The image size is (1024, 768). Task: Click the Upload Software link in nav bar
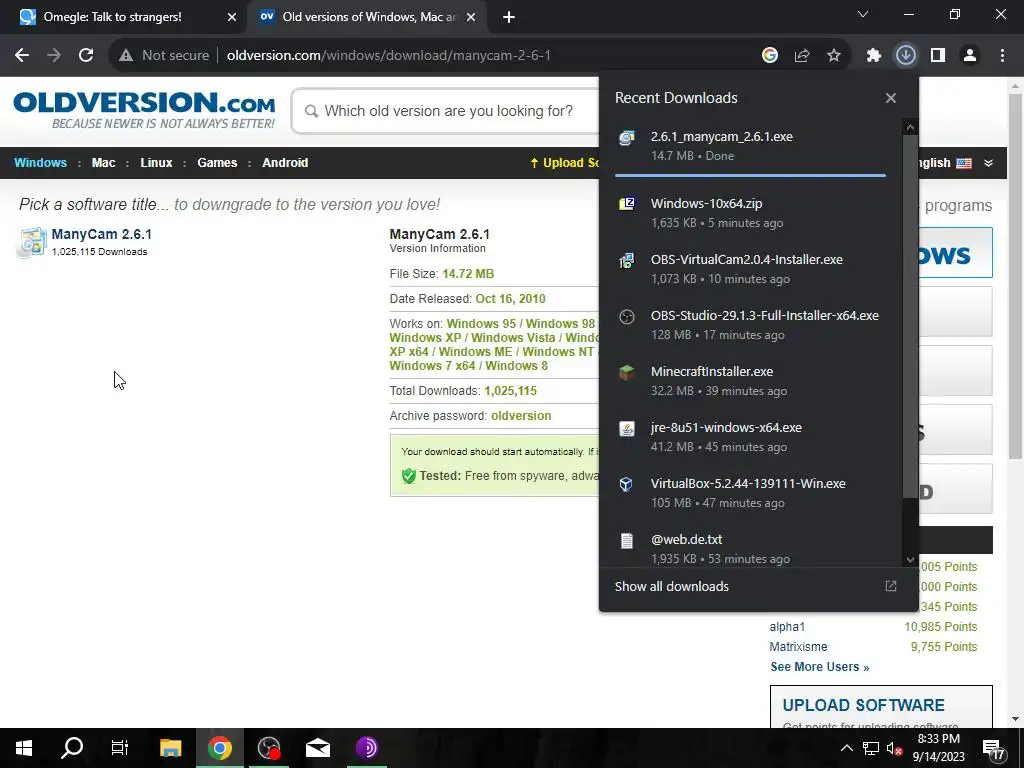coord(564,163)
